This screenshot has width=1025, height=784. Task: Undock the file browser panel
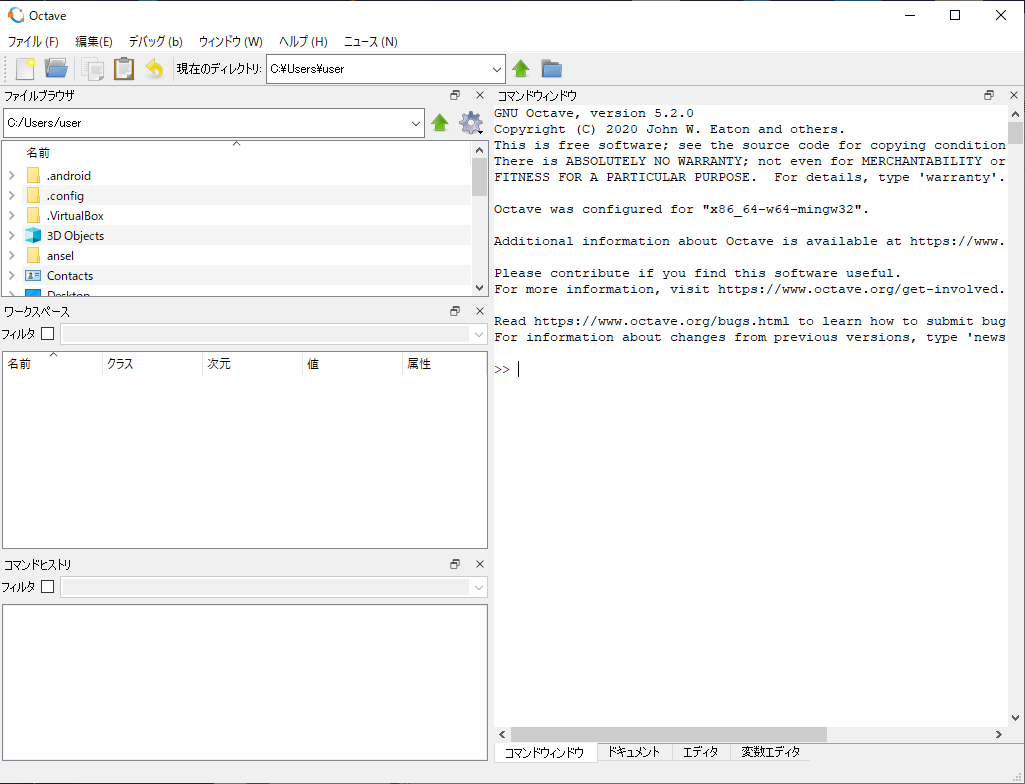pos(455,94)
